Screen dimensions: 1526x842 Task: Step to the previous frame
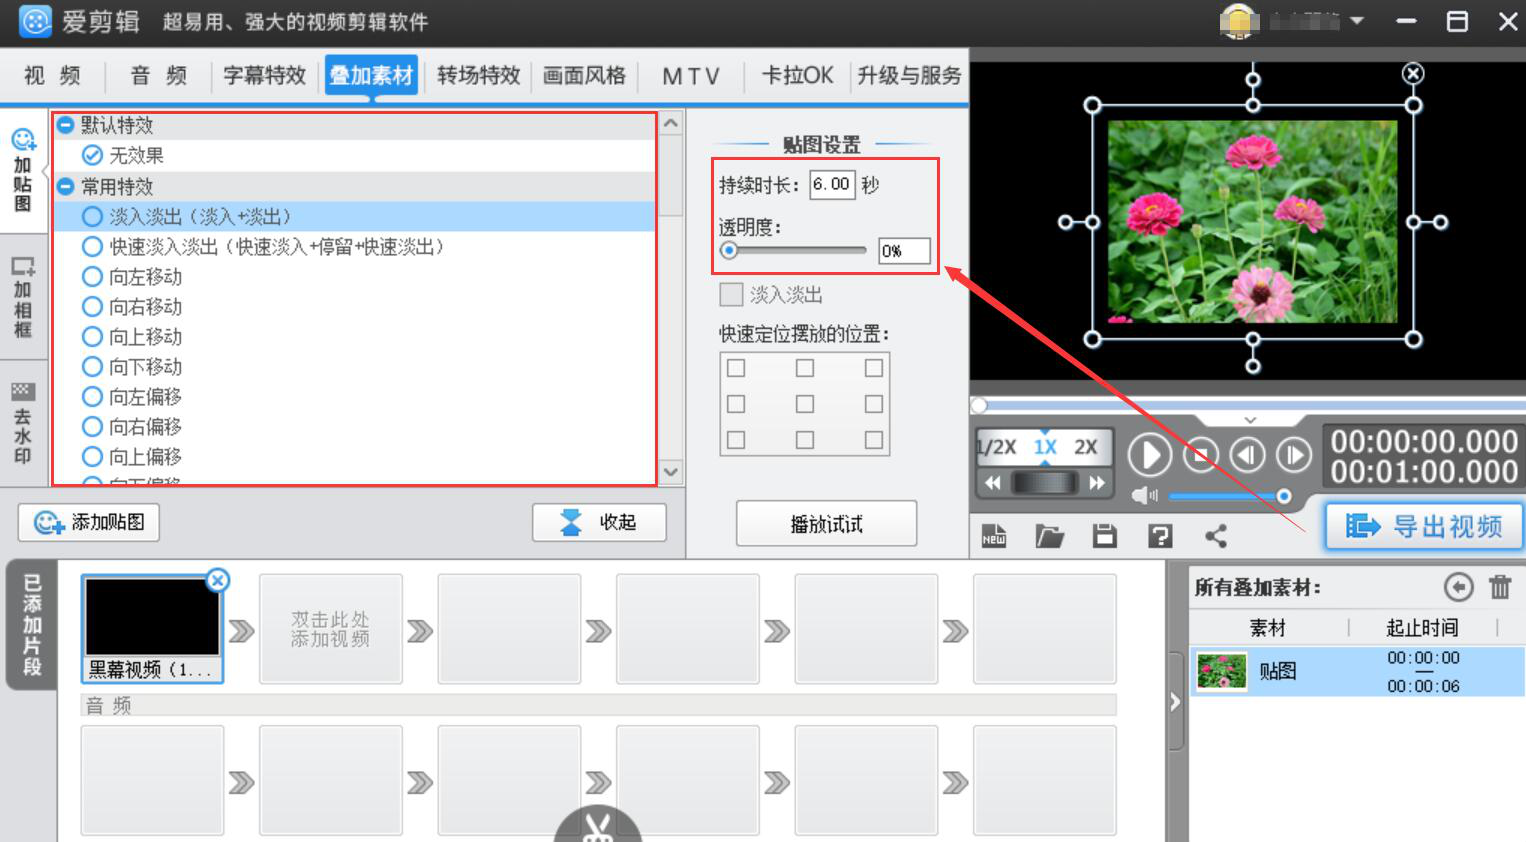(x=1247, y=456)
